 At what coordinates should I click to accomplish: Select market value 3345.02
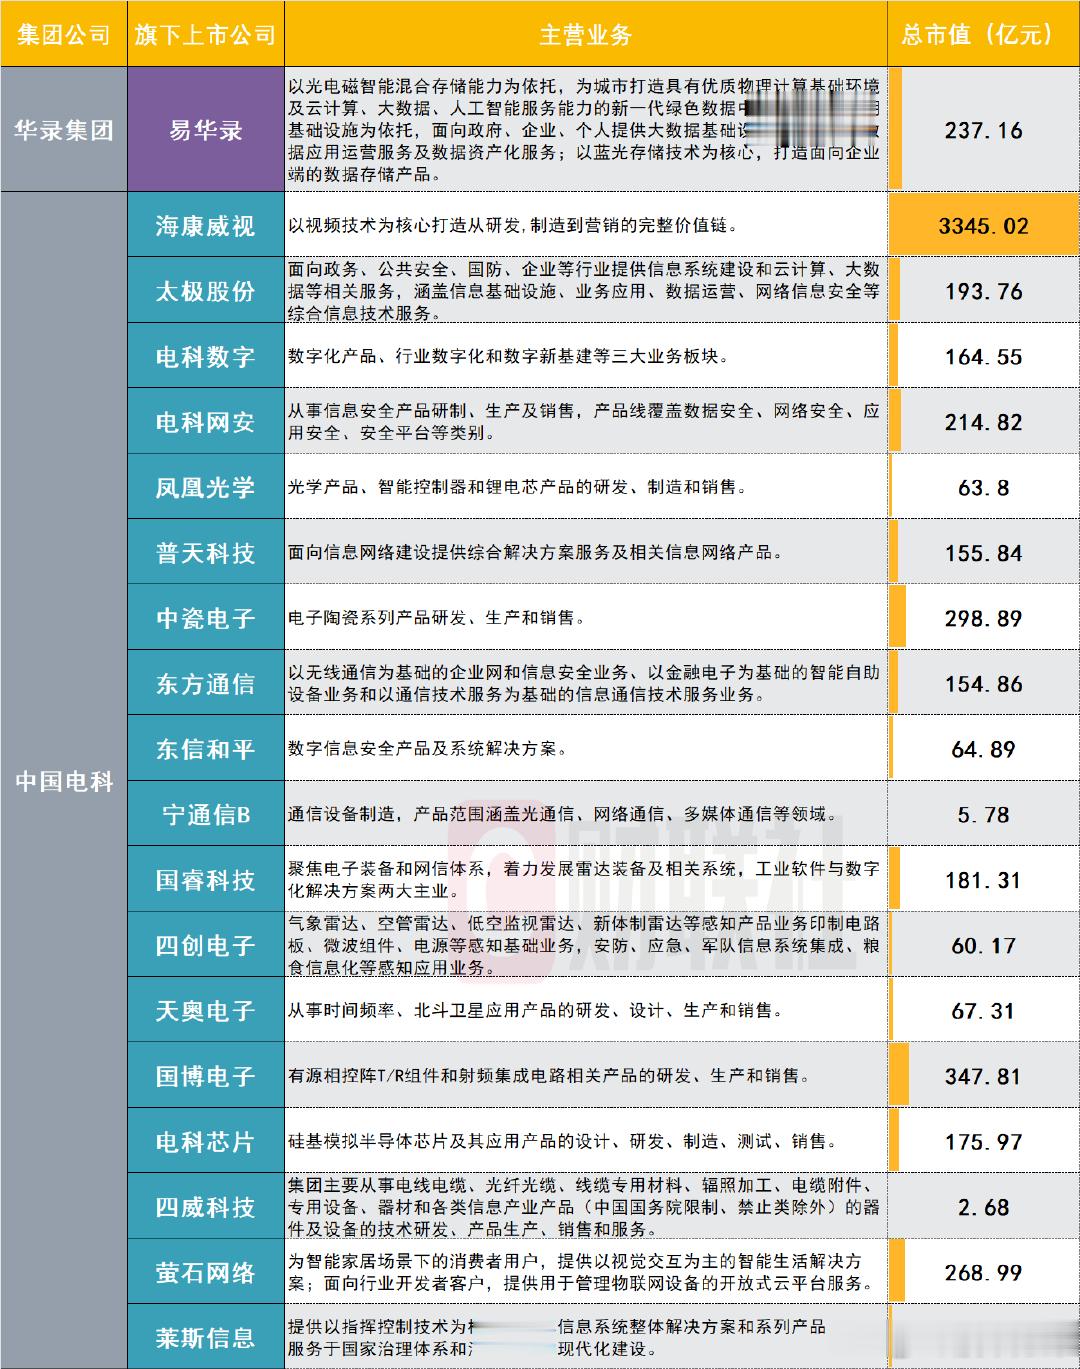pos(984,226)
